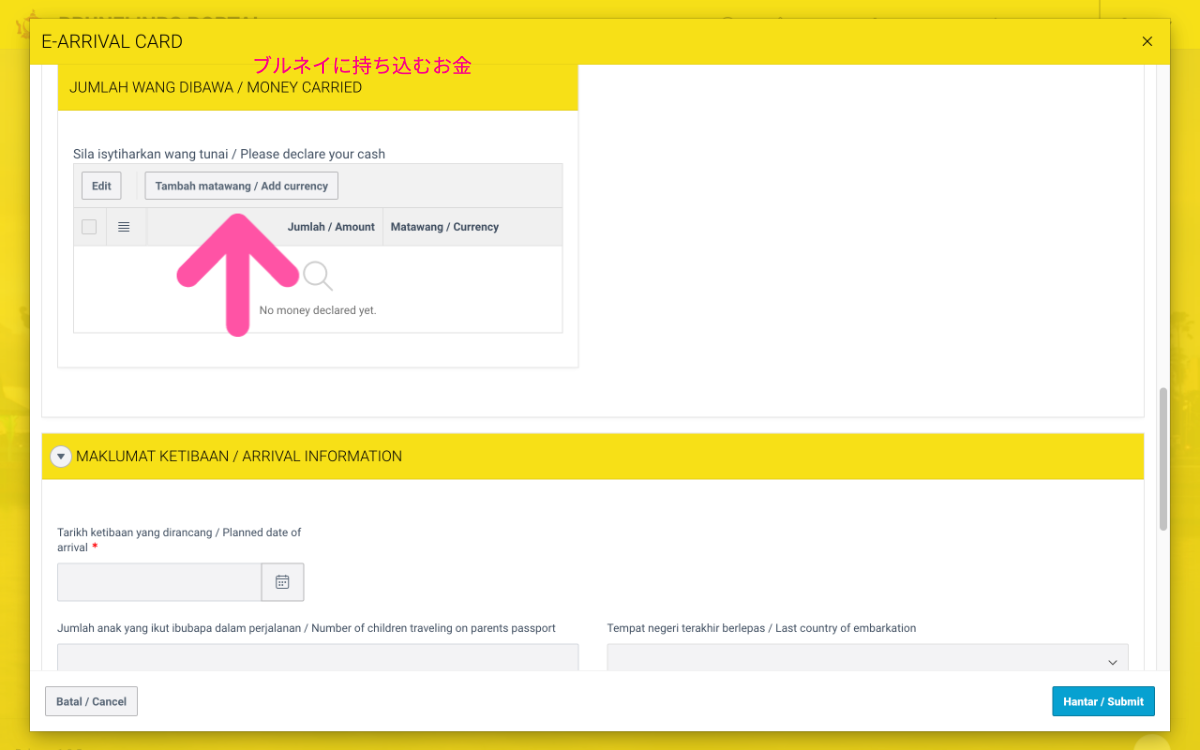This screenshot has height=750, width=1200.
Task: Select the Matawang / Currency column header
Action: (x=444, y=226)
